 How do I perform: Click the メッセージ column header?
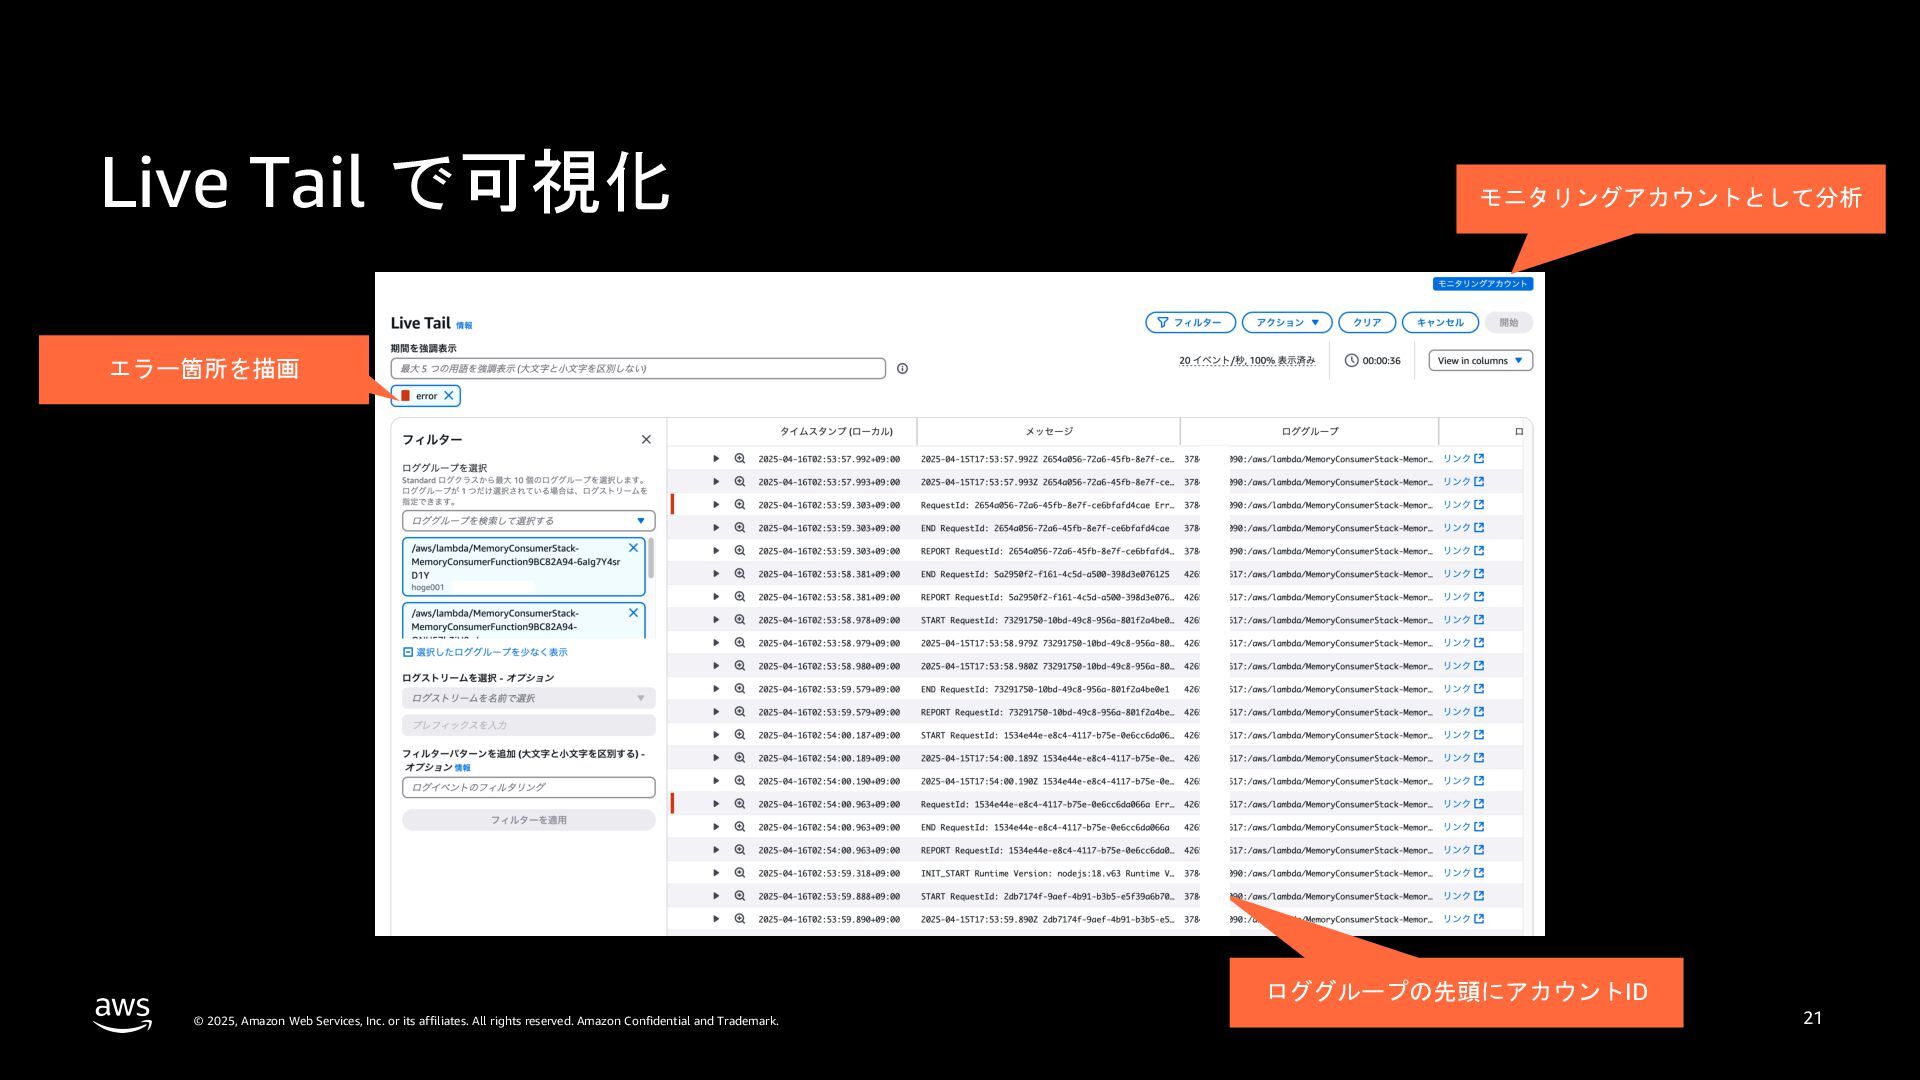click(x=1048, y=432)
